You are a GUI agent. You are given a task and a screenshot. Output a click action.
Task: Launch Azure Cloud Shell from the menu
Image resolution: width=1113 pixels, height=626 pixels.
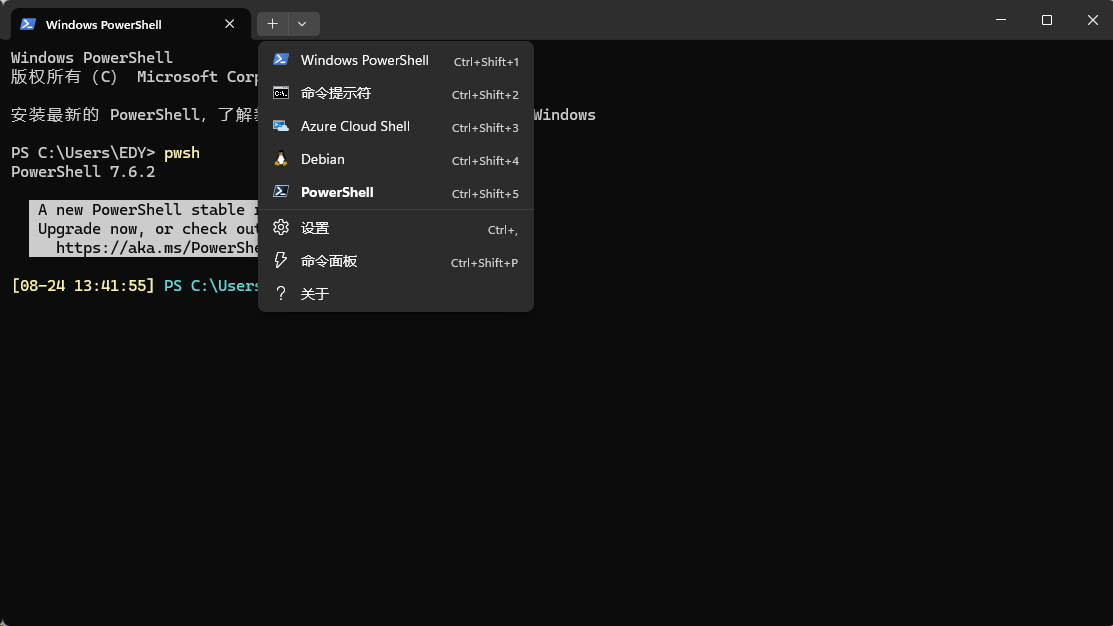[x=396, y=126]
